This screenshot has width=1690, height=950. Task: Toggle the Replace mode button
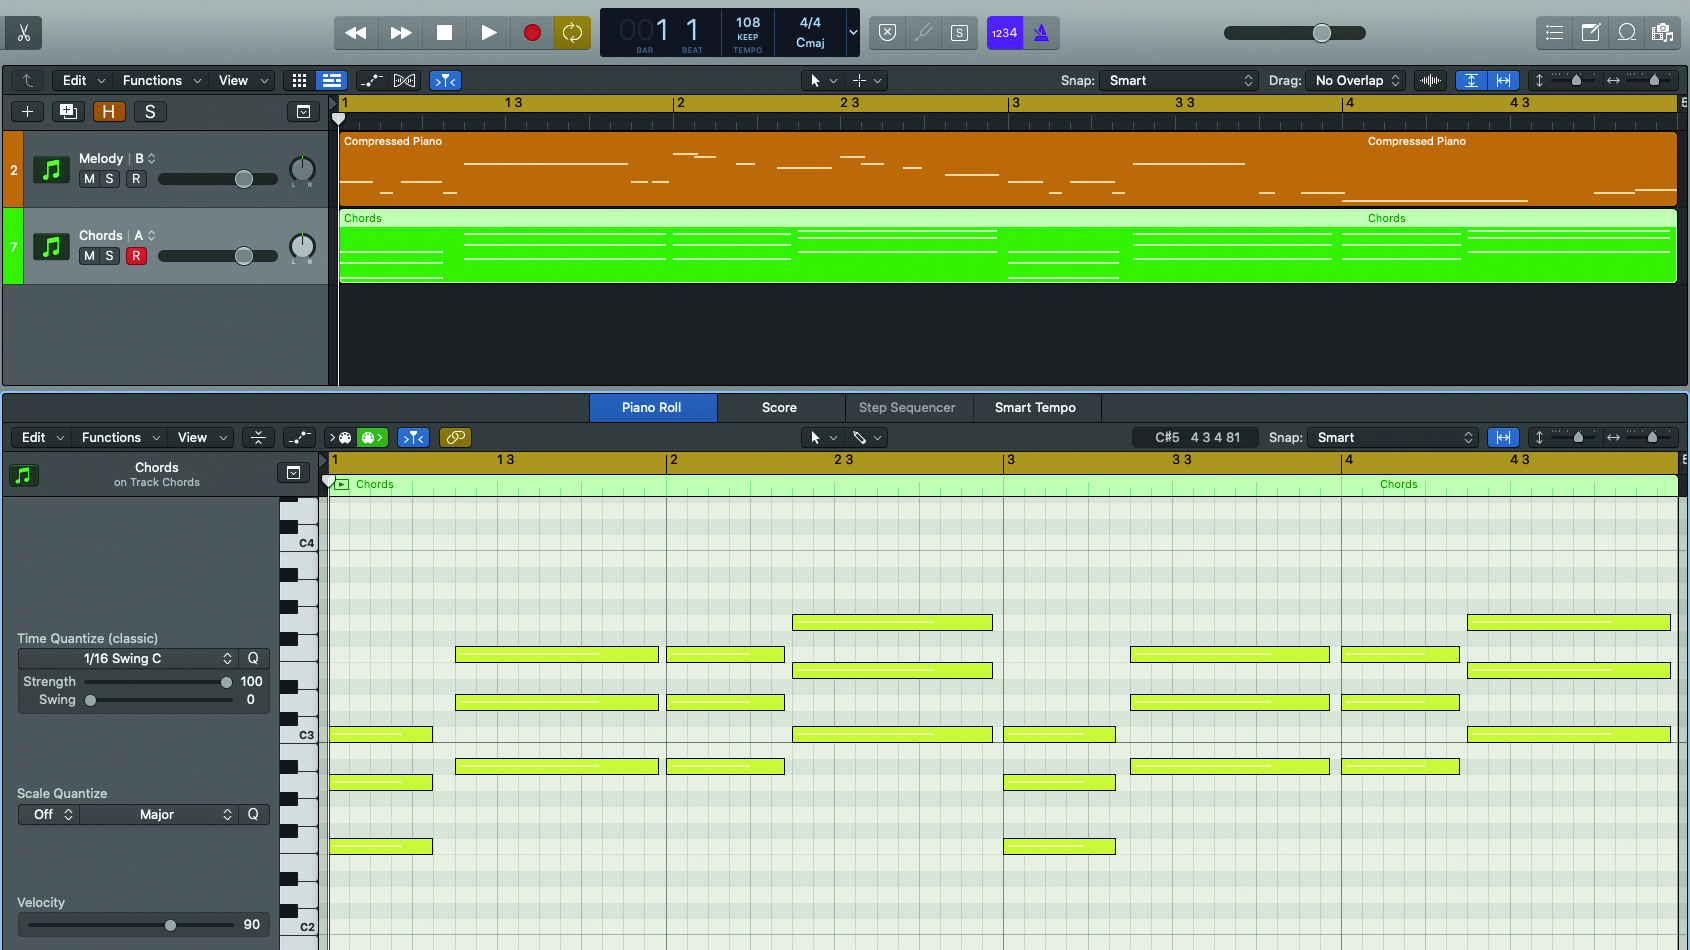coord(887,33)
